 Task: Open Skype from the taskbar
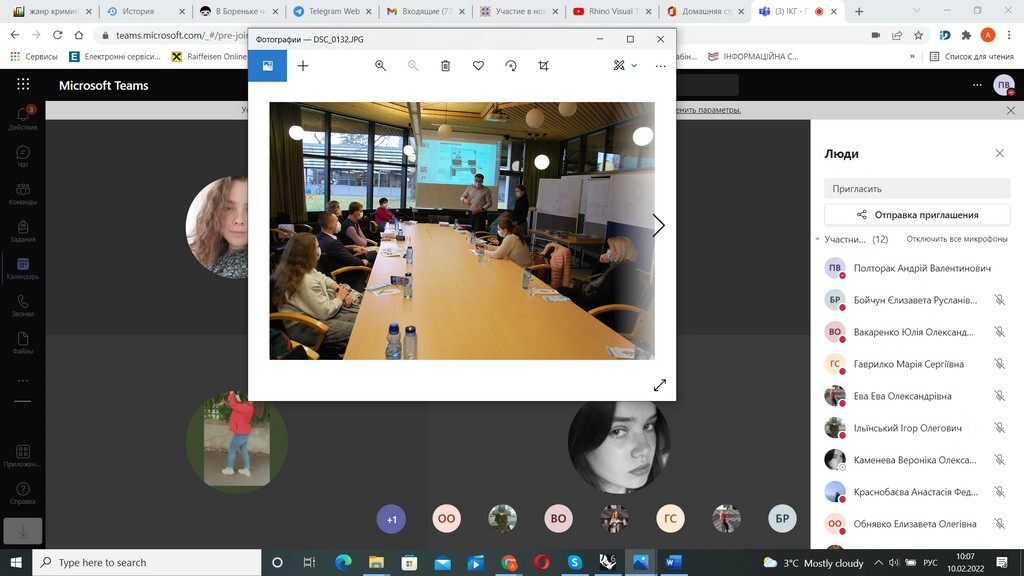click(574, 562)
